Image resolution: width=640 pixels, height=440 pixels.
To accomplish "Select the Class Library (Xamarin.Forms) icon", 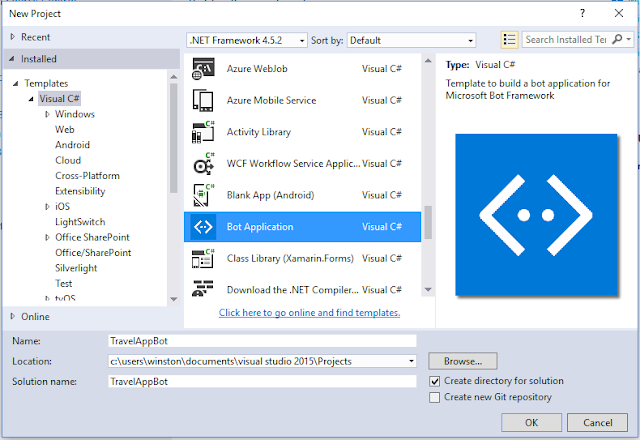I will click(203, 258).
